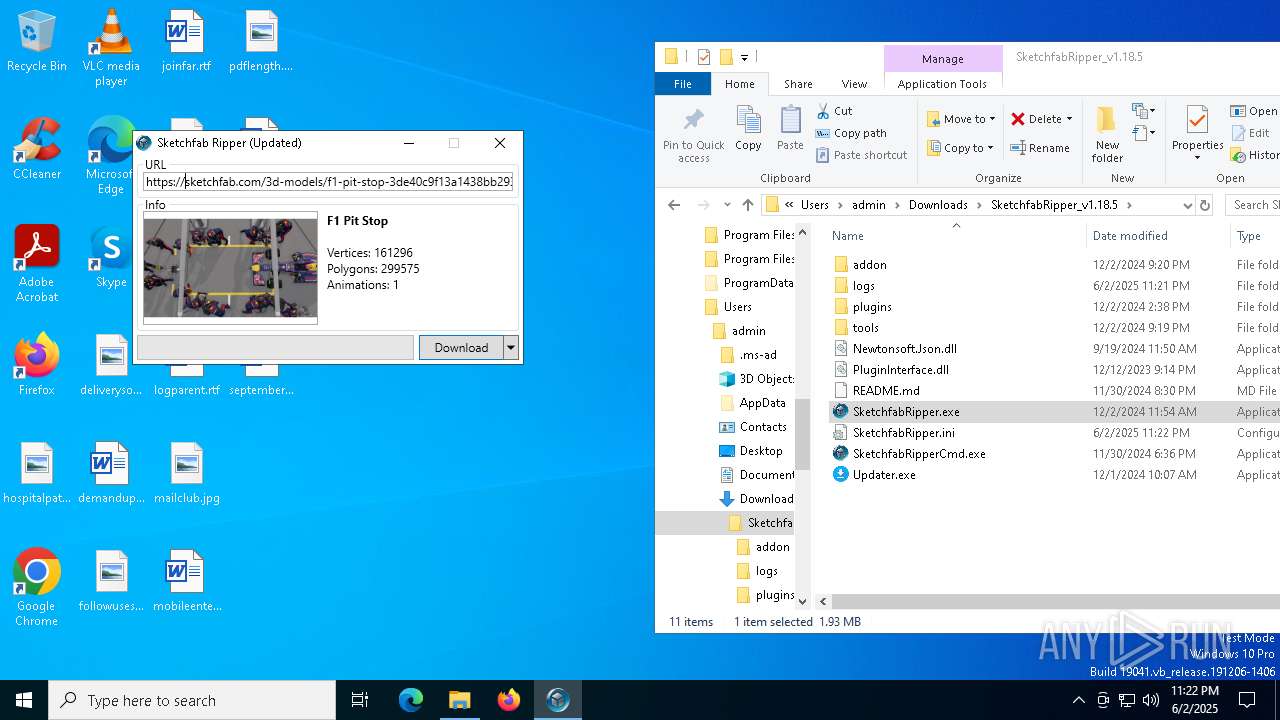Select Newtonsoft.Json.dll file

tap(904, 349)
